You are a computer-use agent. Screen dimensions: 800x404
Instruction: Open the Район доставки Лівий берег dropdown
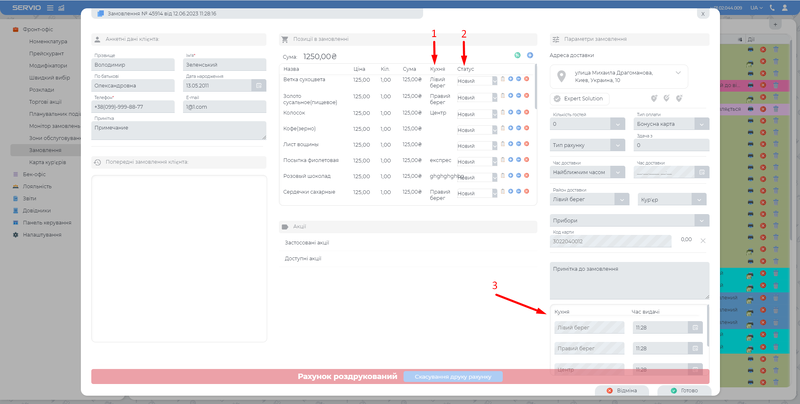(x=622, y=199)
